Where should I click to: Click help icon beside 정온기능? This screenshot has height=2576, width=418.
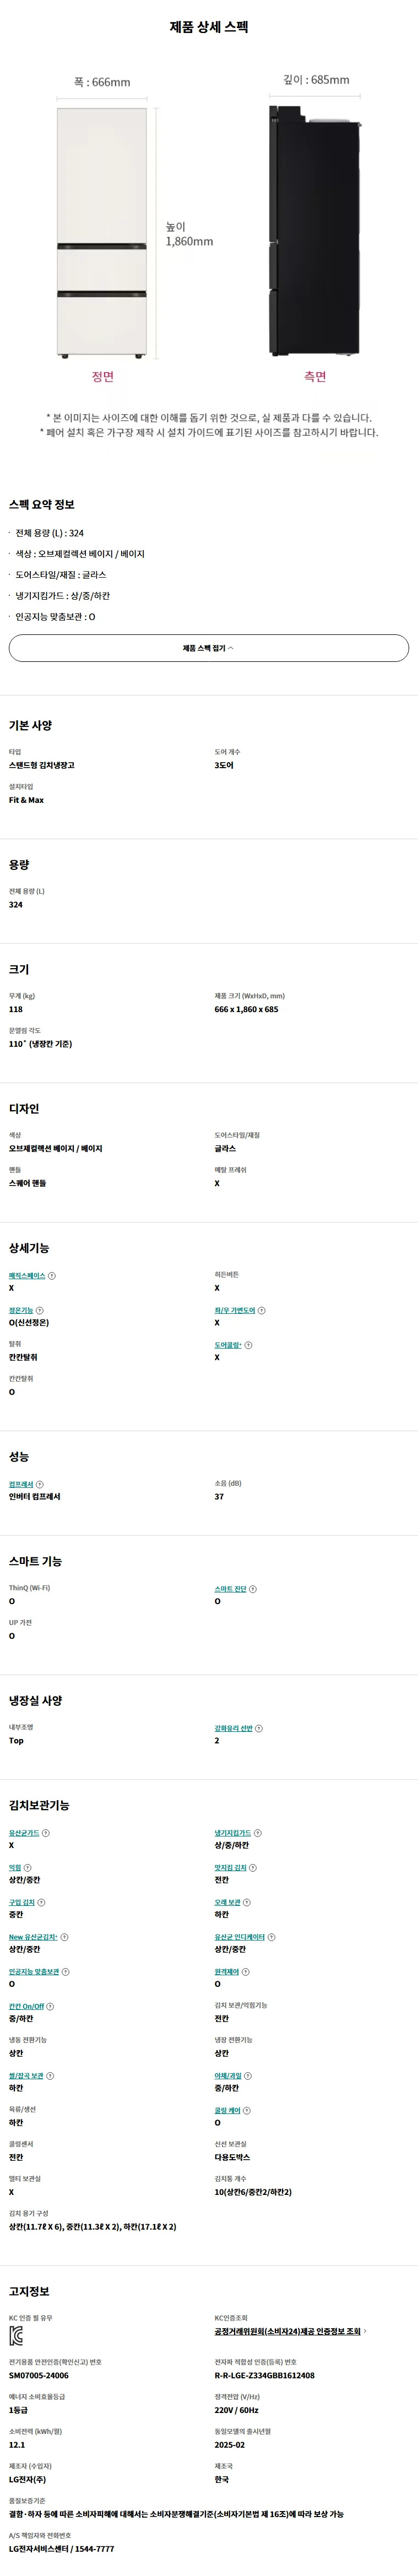pyautogui.click(x=40, y=1310)
